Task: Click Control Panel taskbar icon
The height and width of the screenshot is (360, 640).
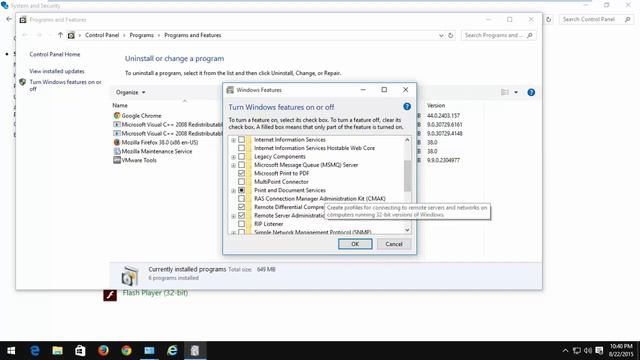Action: pos(149,351)
